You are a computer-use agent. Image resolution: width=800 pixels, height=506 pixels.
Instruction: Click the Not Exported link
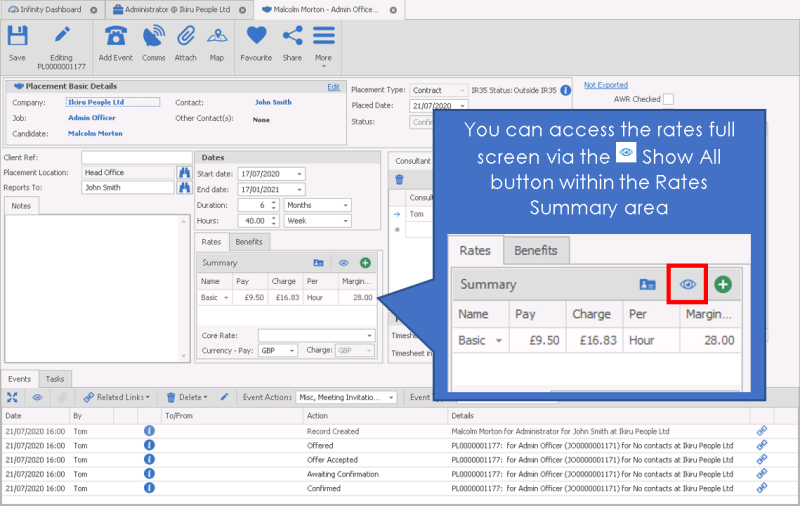605,85
